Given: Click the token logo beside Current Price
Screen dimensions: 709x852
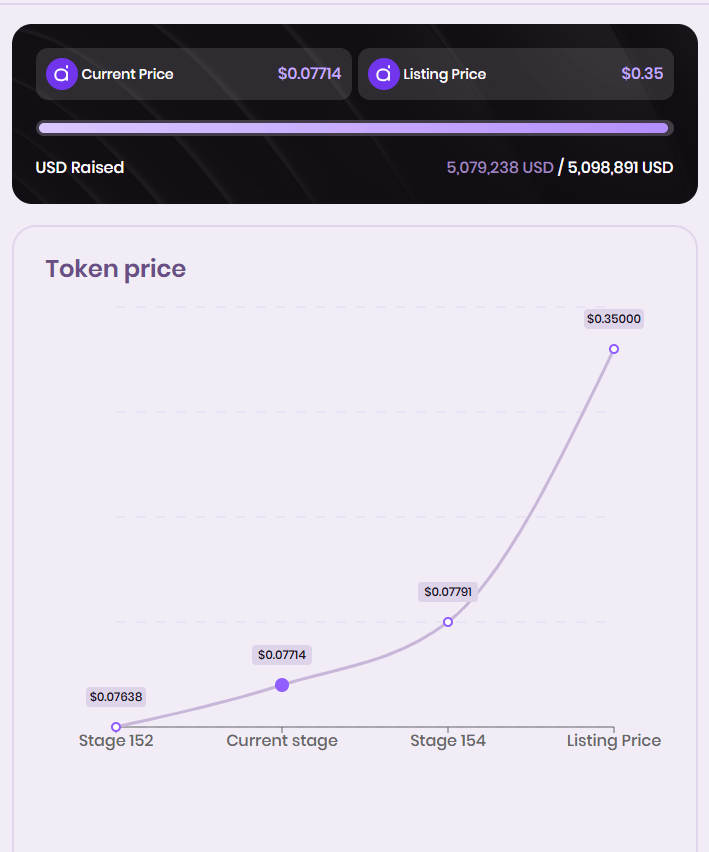Looking at the screenshot, I should click(x=61, y=73).
